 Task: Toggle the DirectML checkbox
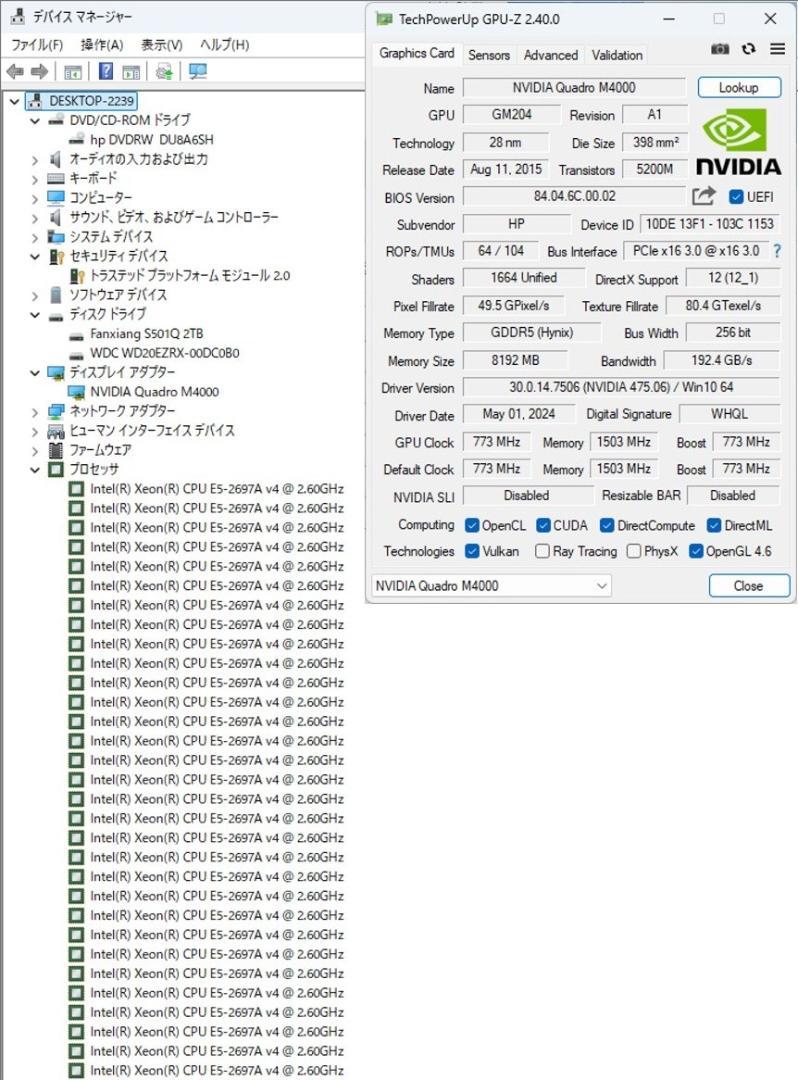click(x=714, y=526)
